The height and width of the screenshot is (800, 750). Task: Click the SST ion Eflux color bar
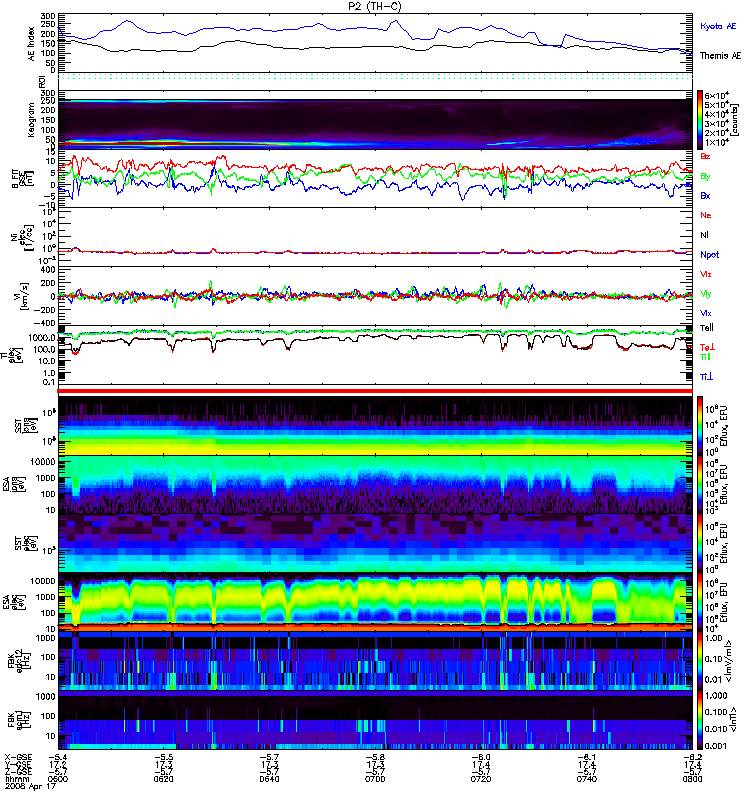click(699, 426)
